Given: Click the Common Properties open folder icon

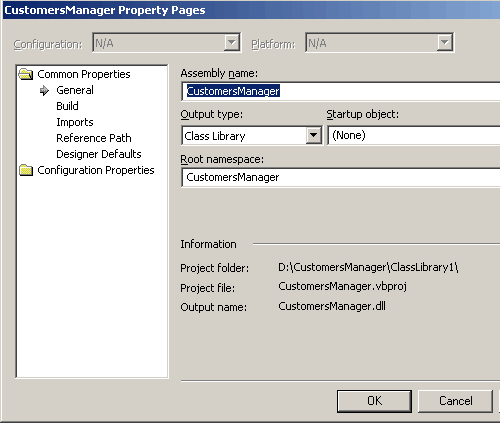Looking at the screenshot, I should [x=26, y=74].
